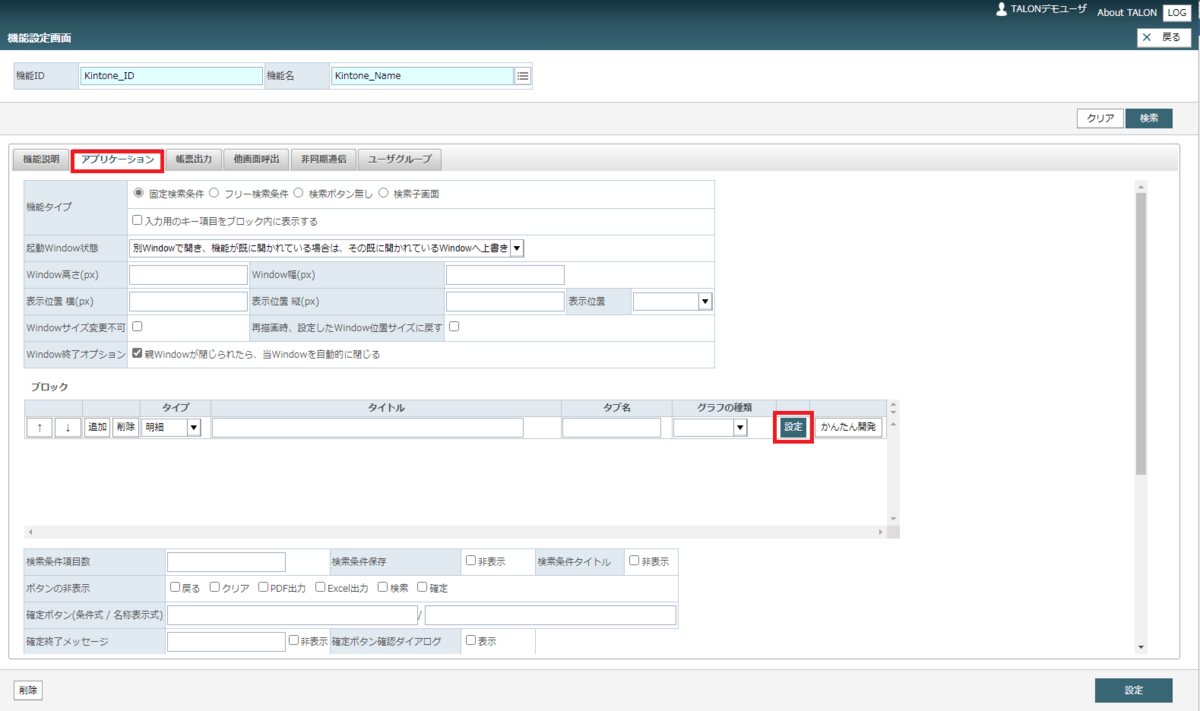Click the bottom-left 削除 button
1200x711 pixels.
pyautogui.click(x=28, y=690)
